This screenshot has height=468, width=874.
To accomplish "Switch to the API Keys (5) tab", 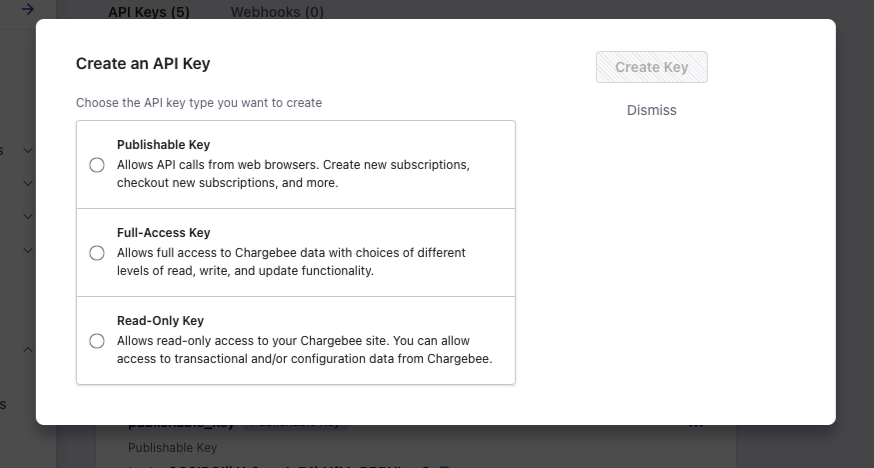I will click(x=149, y=12).
